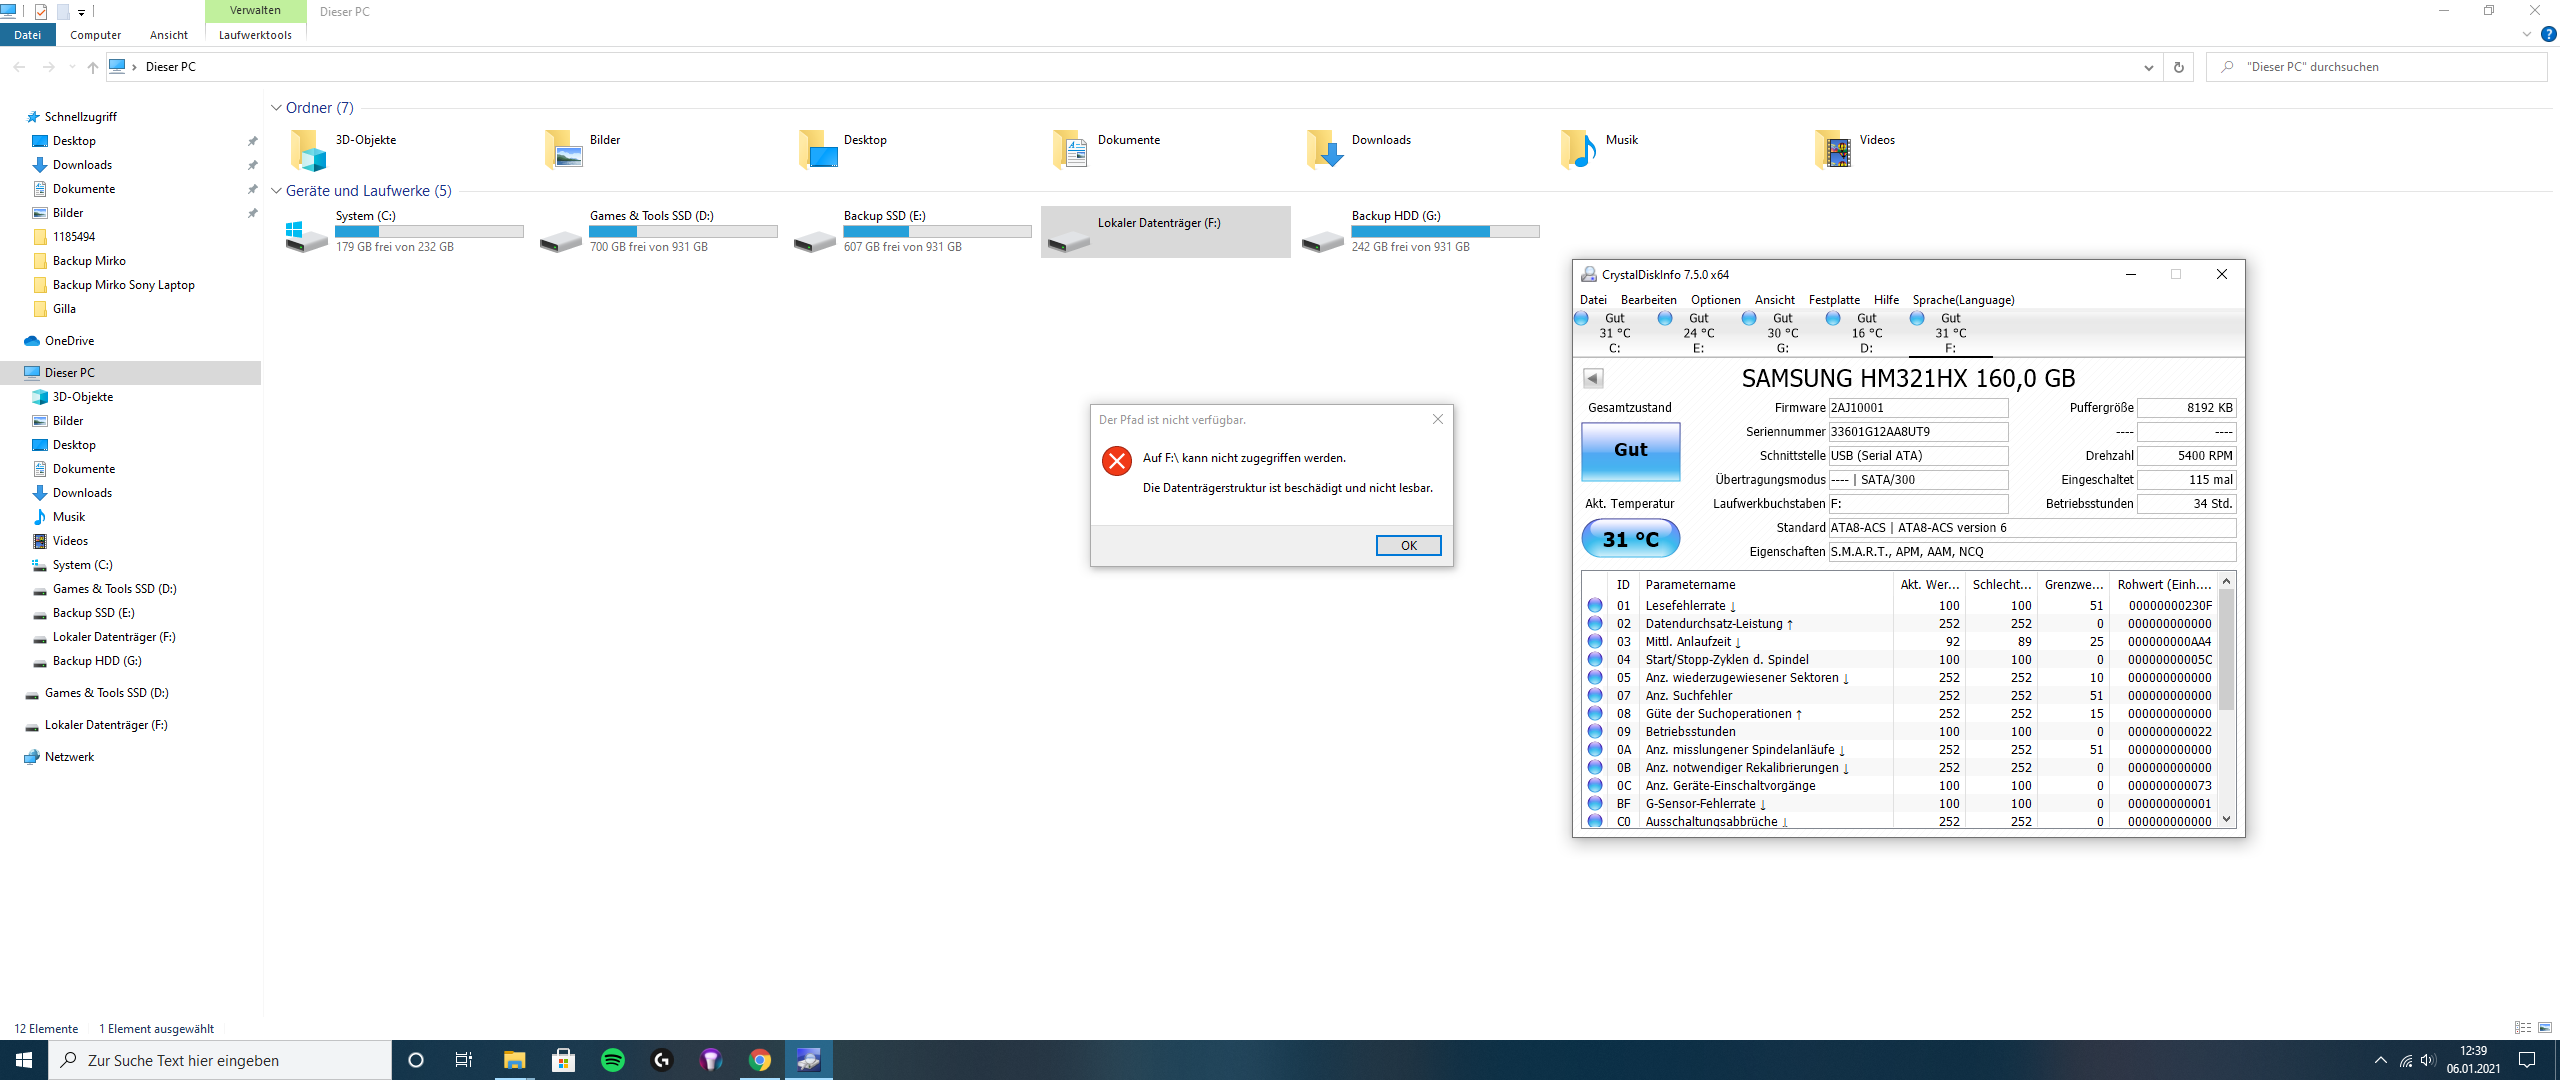The width and height of the screenshot is (2560, 1080).
Task: Click the up-one-level arrow in Explorer
Action: pos(93,67)
